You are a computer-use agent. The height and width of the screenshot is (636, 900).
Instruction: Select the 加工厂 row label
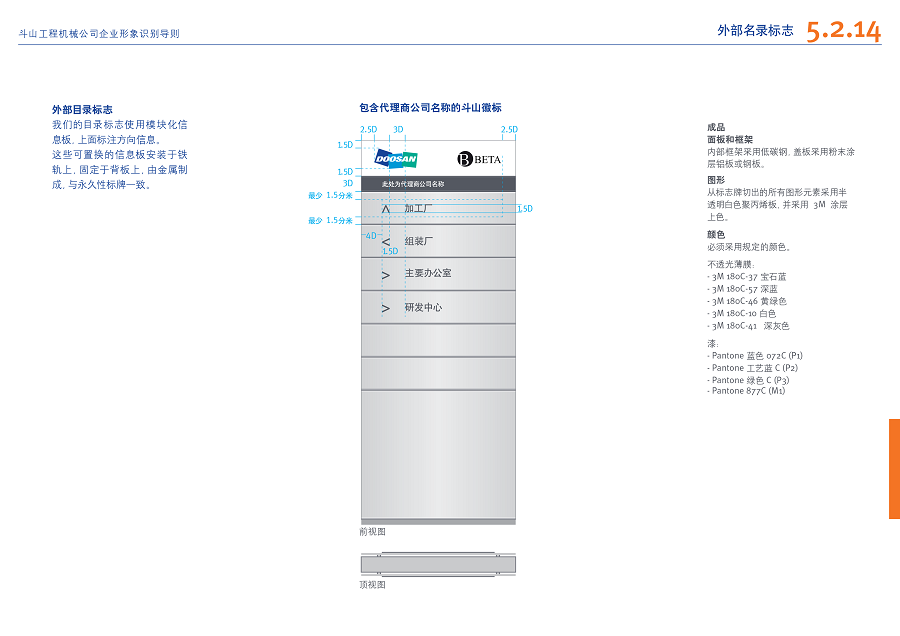tap(418, 208)
